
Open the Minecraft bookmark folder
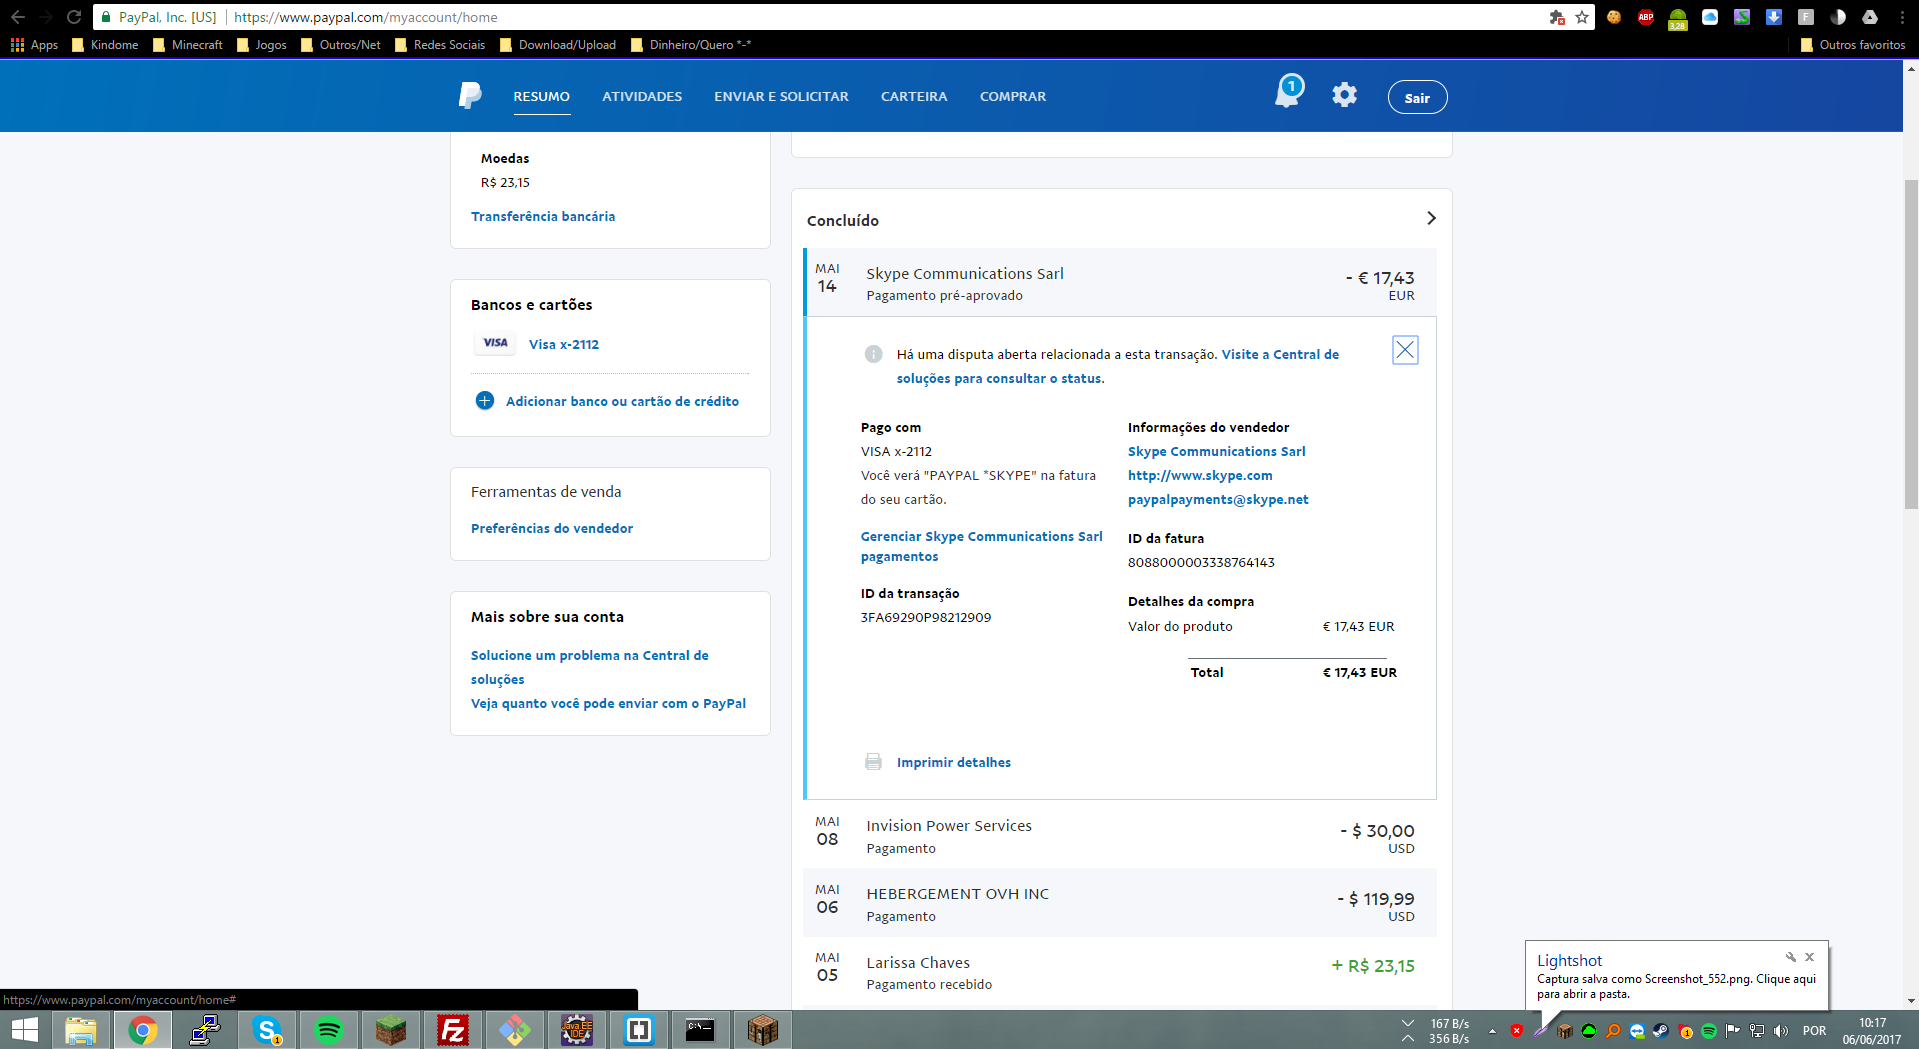[x=188, y=45]
